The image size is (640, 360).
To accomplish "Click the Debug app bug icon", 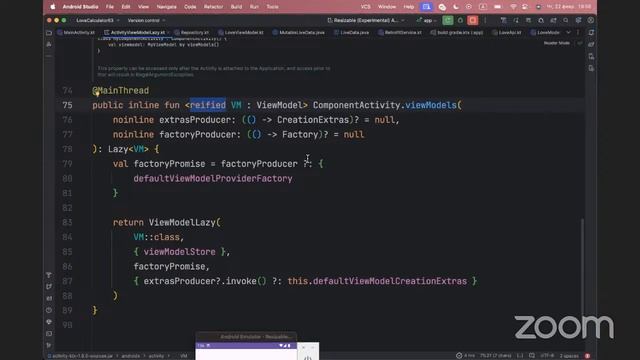I will tap(460, 20).
